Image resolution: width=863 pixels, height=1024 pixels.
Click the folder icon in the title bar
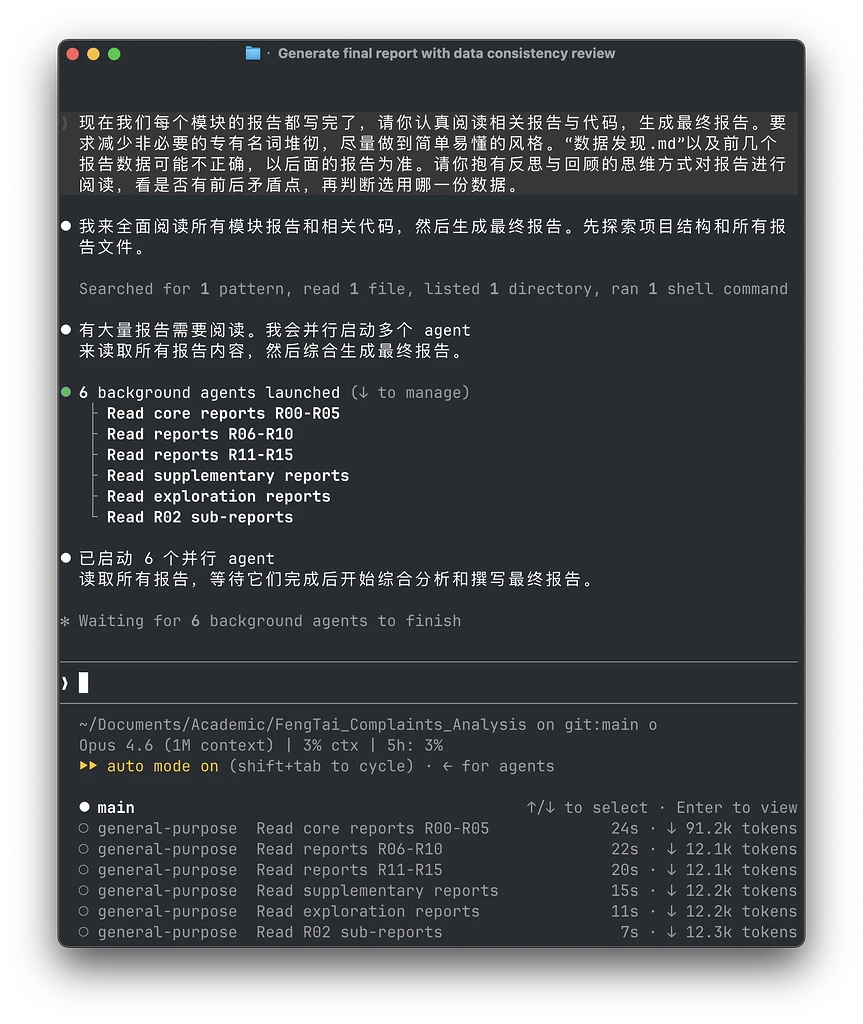click(x=253, y=54)
